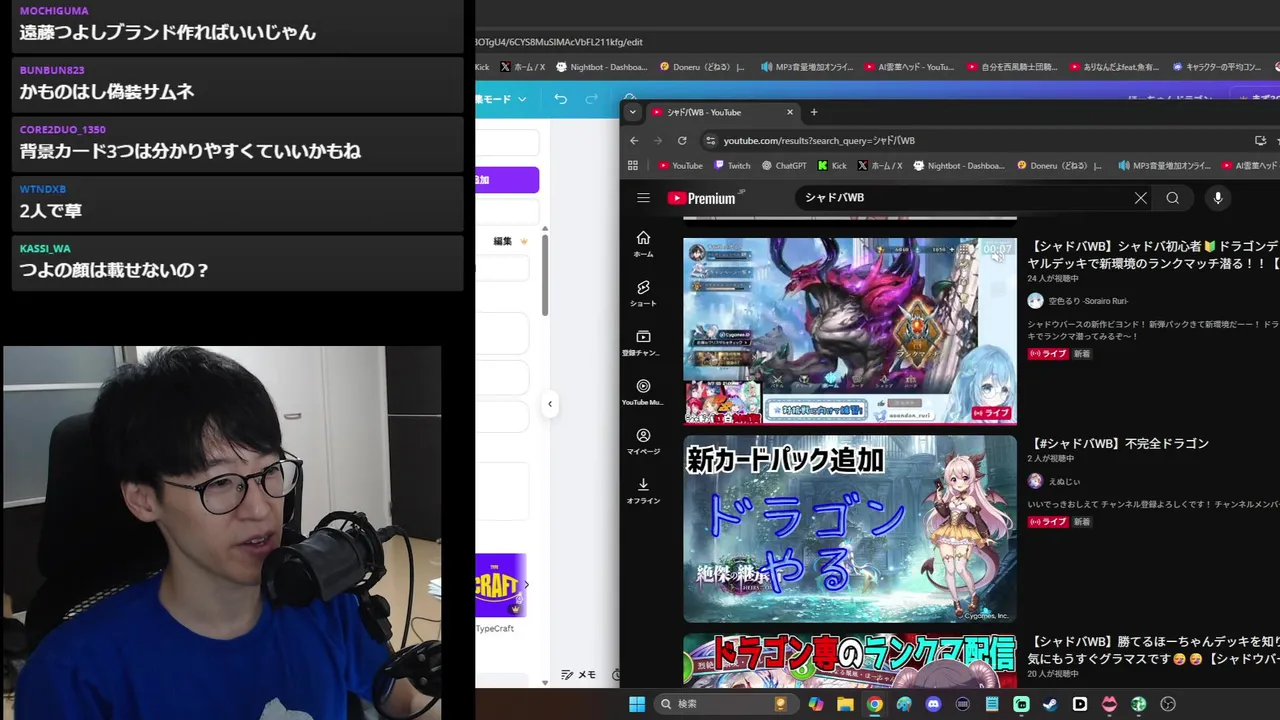
Task: Open AI雷葉ヘッド bookmark in background window
Action: [909, 67]
